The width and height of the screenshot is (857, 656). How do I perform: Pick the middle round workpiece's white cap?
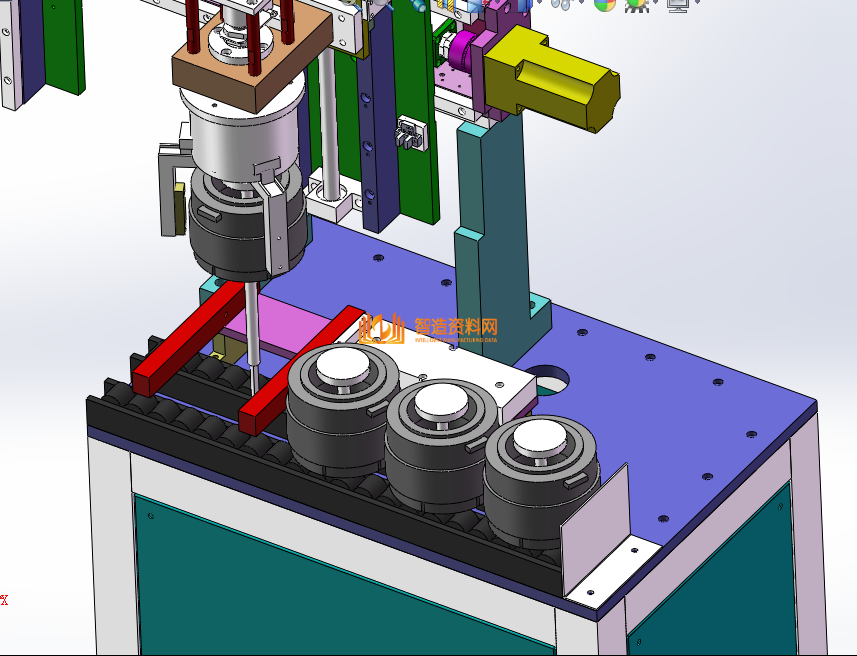[x=442, y=402]
